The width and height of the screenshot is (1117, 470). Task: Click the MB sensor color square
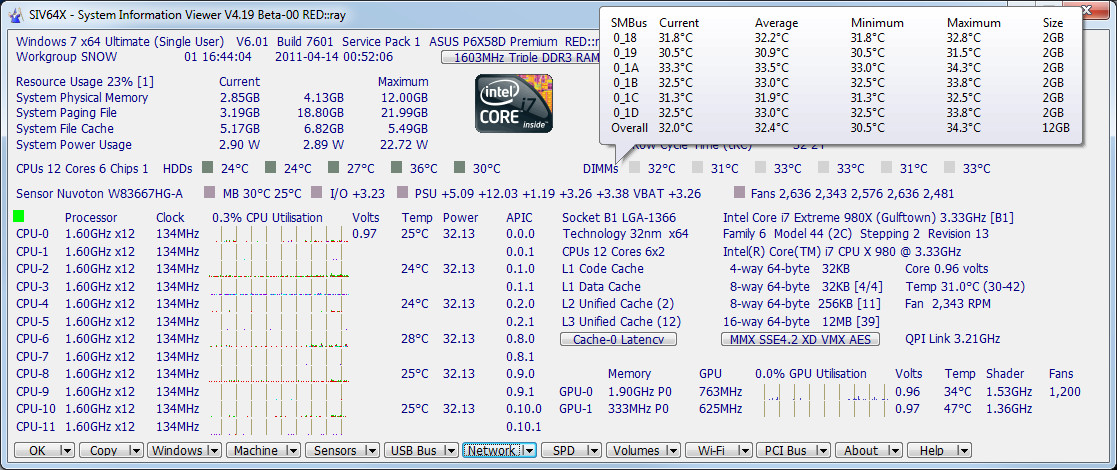[209, 193]
